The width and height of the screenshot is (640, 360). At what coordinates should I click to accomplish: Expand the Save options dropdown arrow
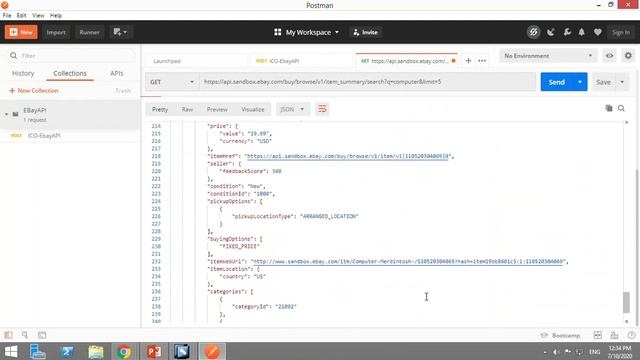pyautogui.click(x=622, y=82)
